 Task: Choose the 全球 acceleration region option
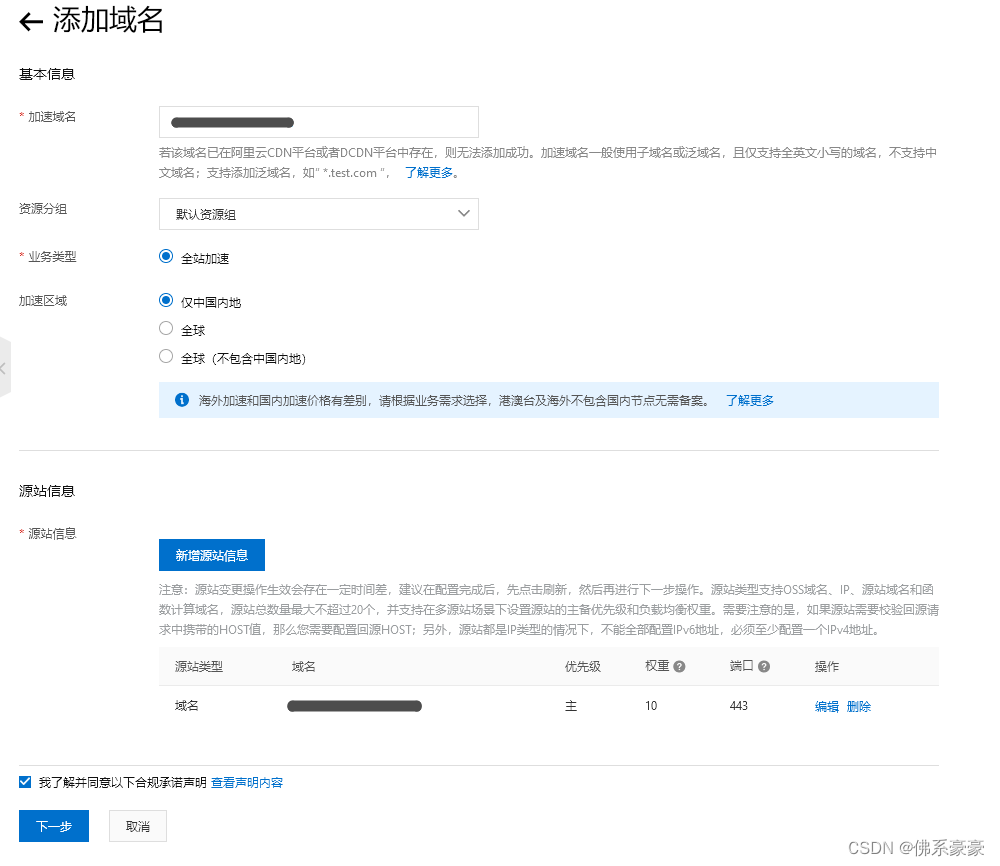[165, 328]
